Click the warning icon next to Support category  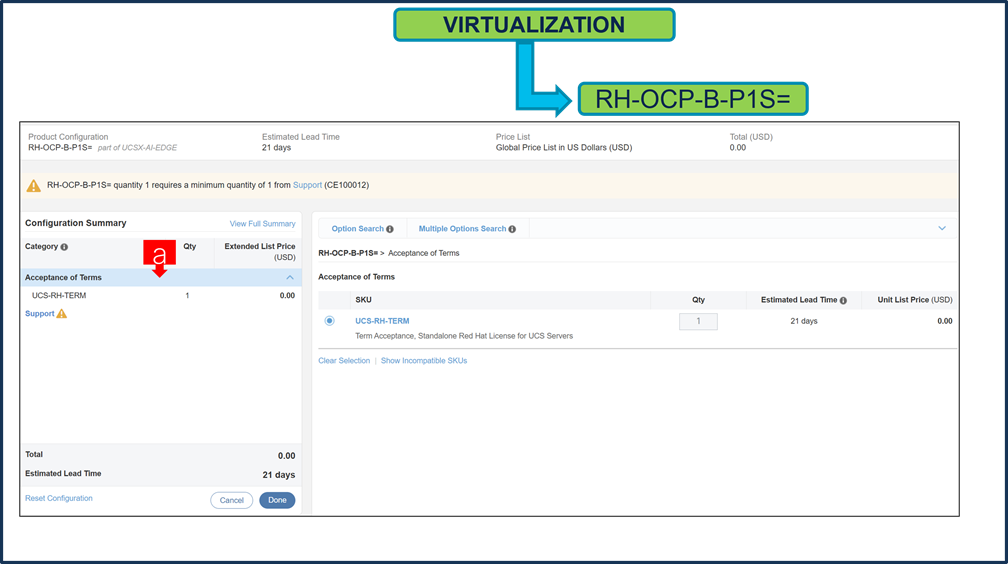62,314
